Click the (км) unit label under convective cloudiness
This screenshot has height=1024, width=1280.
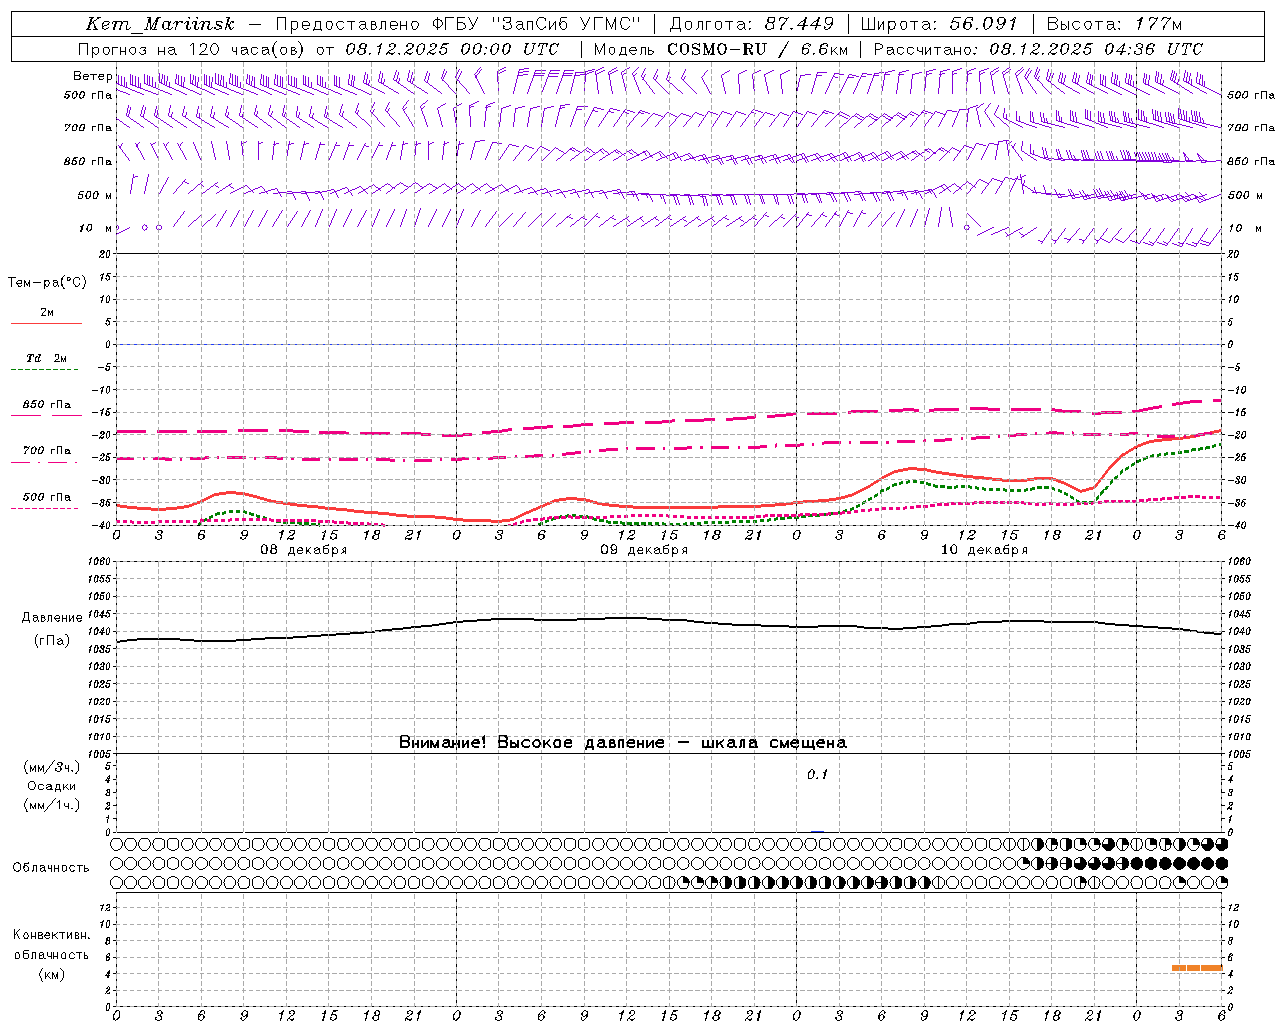pos(52,974)
